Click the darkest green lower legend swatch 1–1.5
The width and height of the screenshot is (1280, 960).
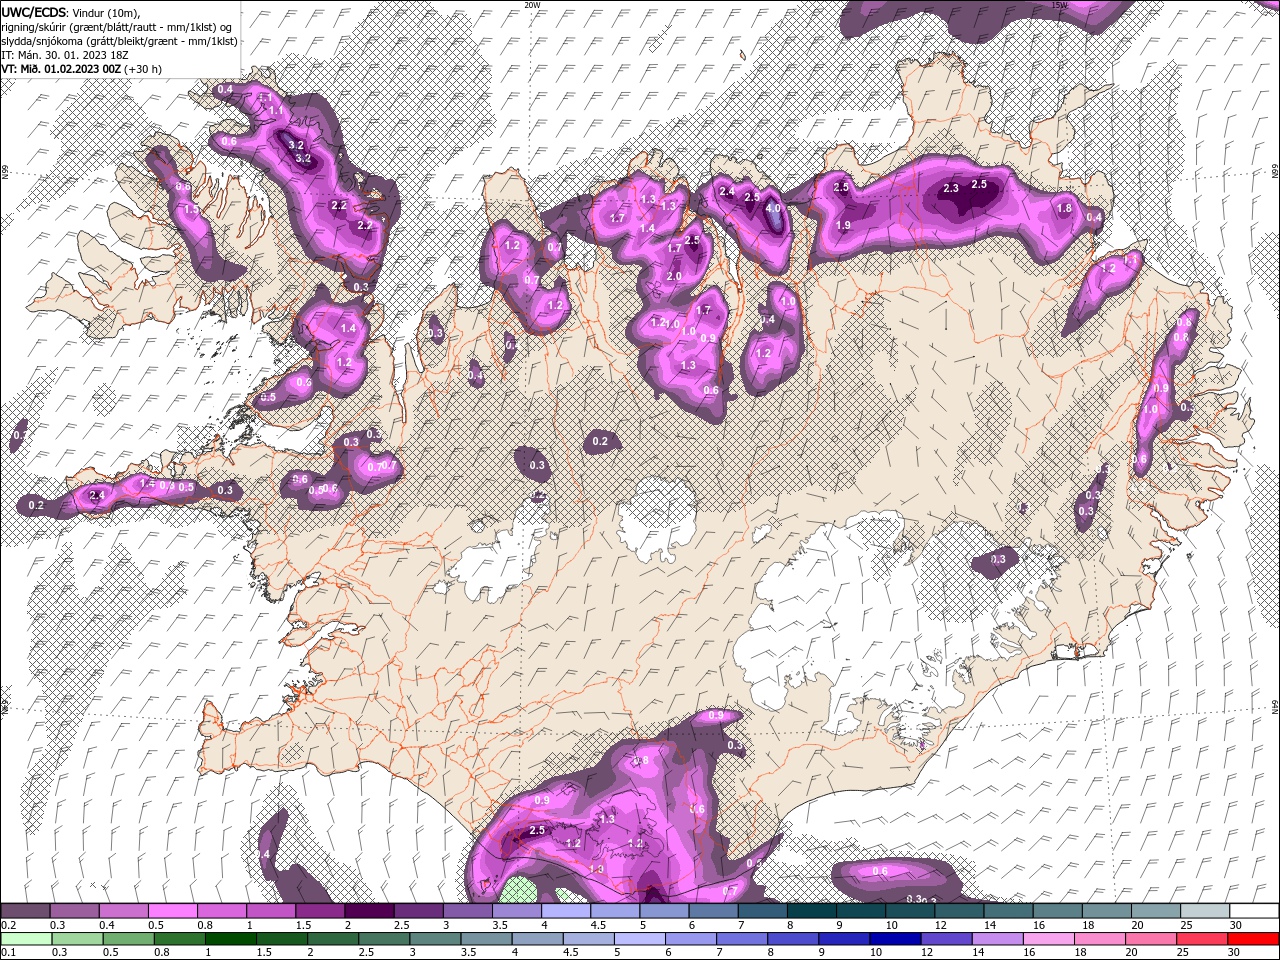pos(231,939)
